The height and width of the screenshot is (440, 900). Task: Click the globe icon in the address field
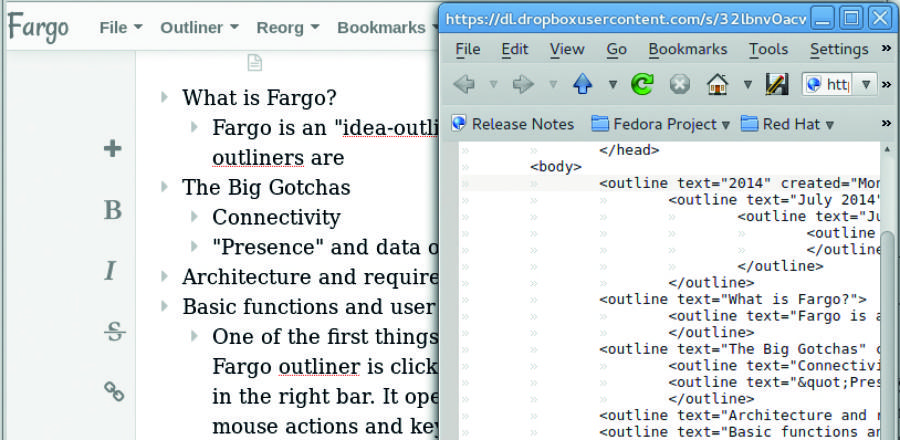[814, 85]
